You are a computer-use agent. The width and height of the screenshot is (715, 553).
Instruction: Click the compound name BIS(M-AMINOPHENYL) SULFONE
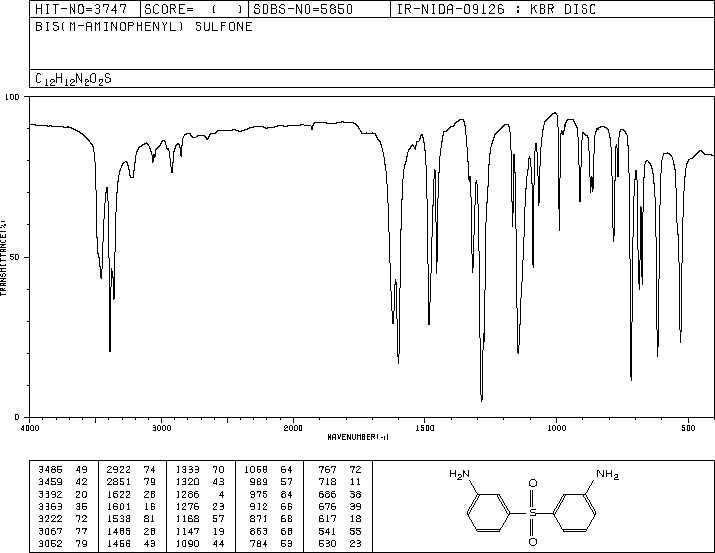(x=144, y=26)
